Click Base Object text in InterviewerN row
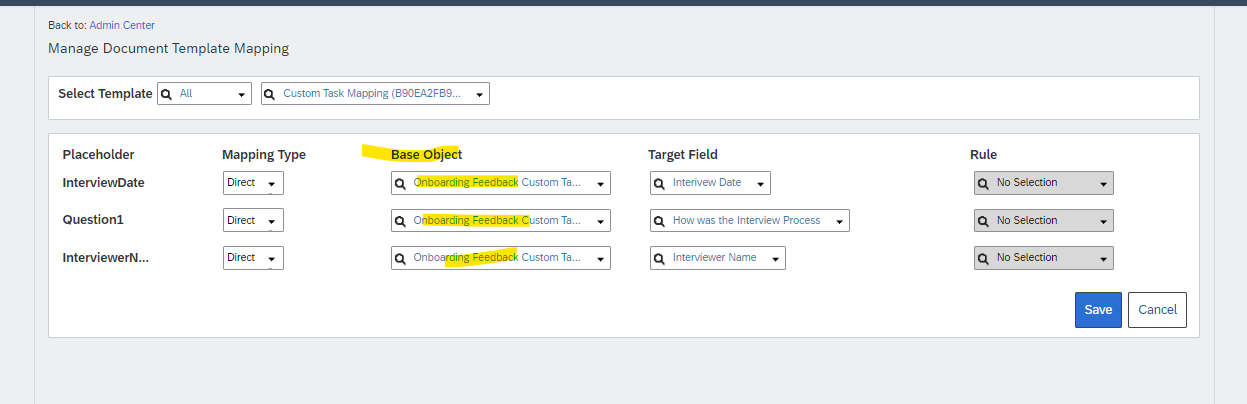Screen dimensions: 1247x404 (497, 257)
